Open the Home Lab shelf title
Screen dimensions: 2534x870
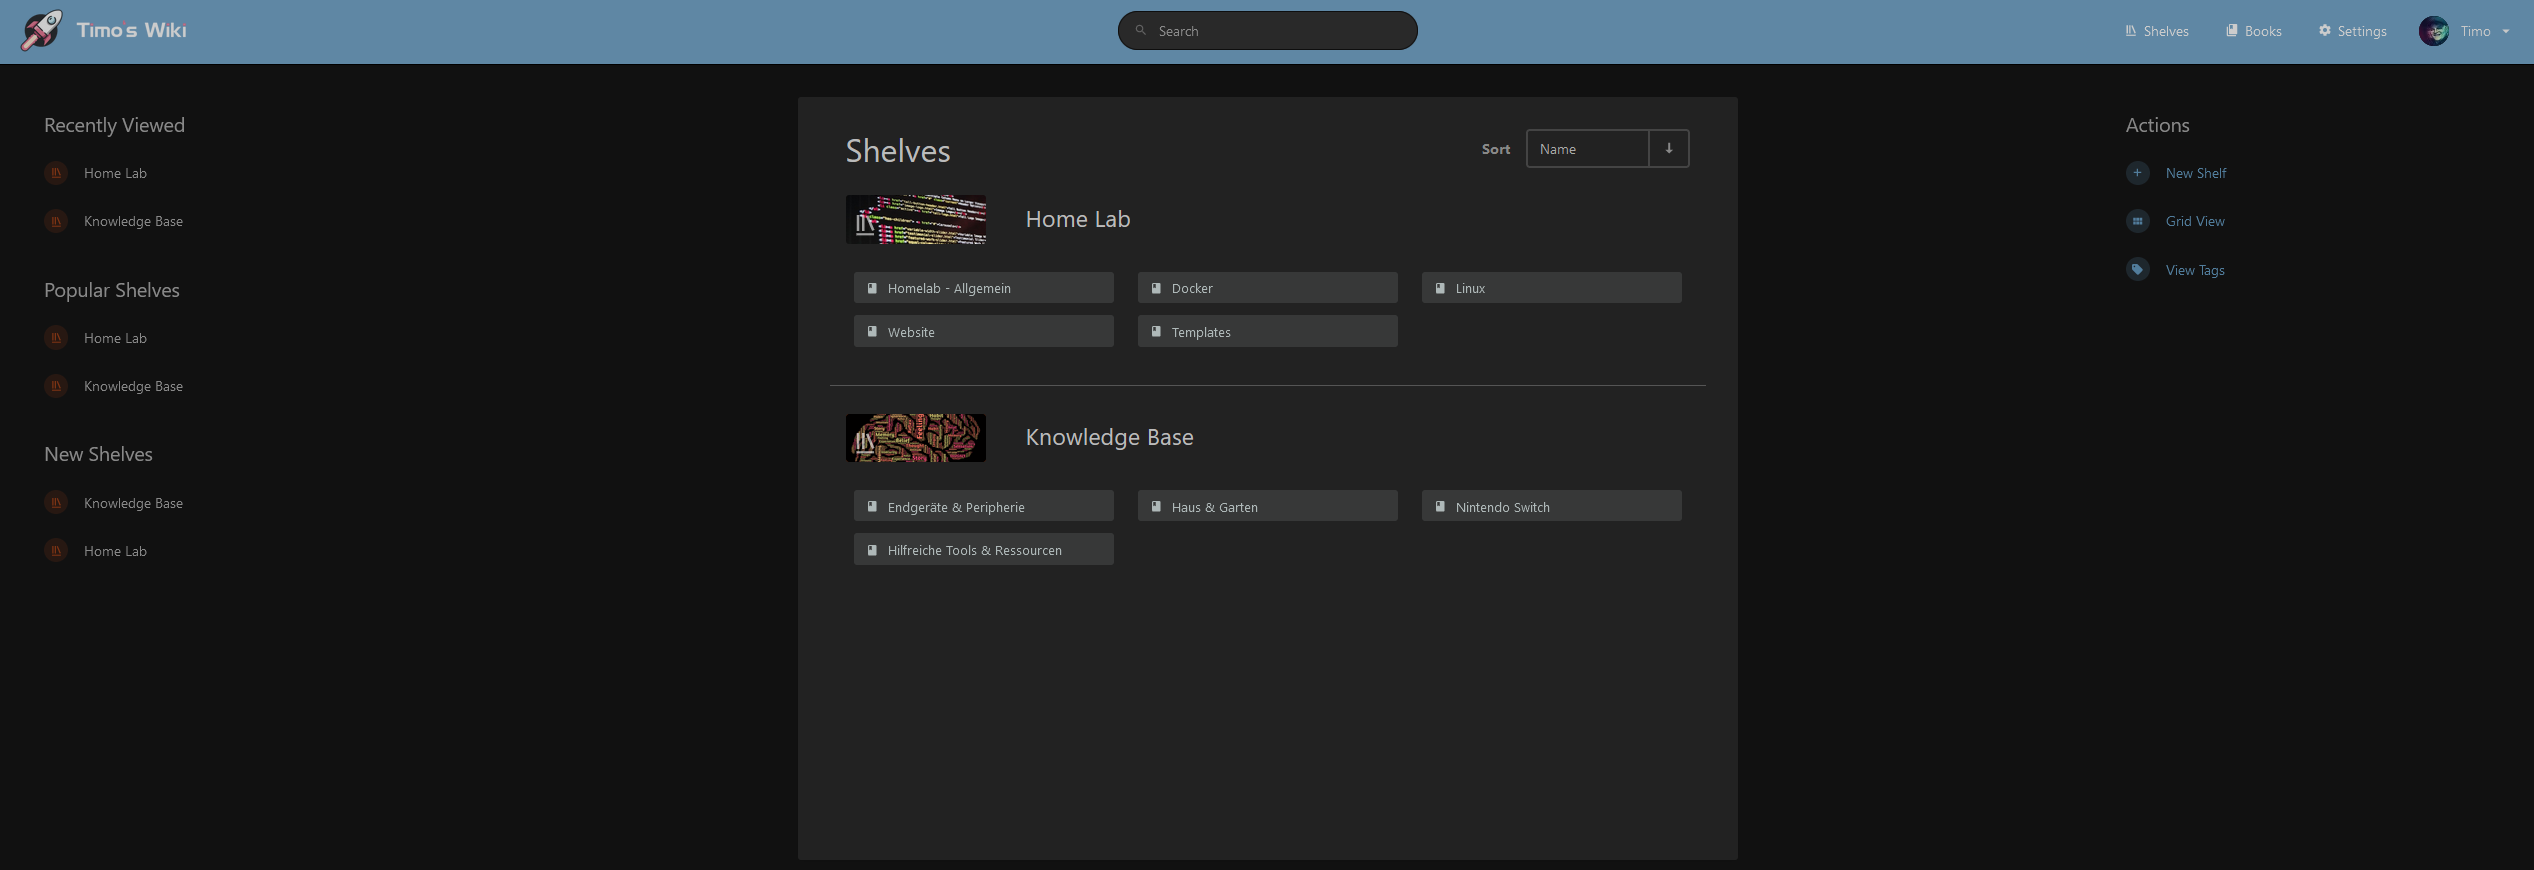[1078, 219]
